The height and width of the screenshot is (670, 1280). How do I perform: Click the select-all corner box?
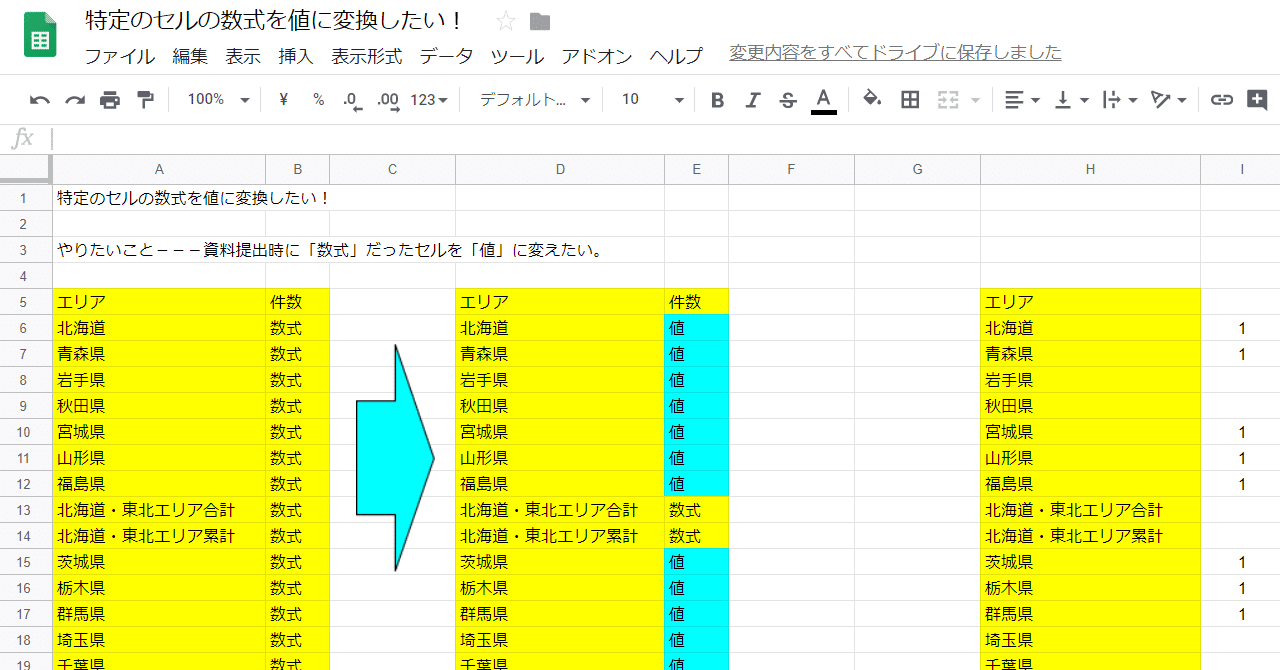[26, 170]
